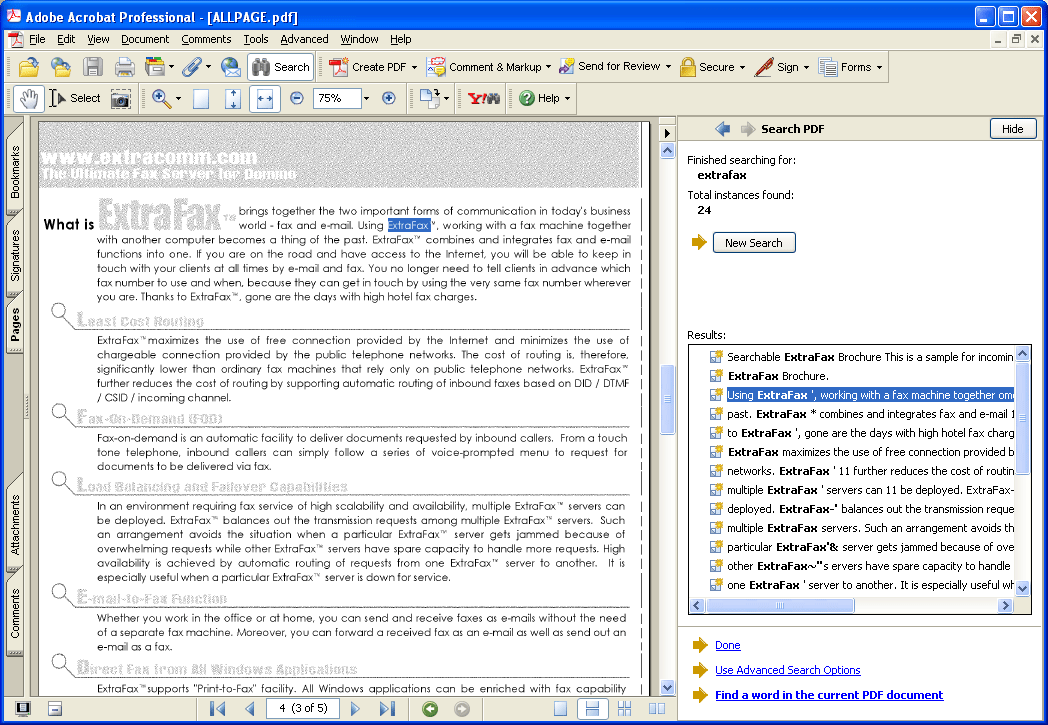Open the Advanced menu
Image resolution: width=1048 pixels, height=725 pixels.
[x=304, y=39]
